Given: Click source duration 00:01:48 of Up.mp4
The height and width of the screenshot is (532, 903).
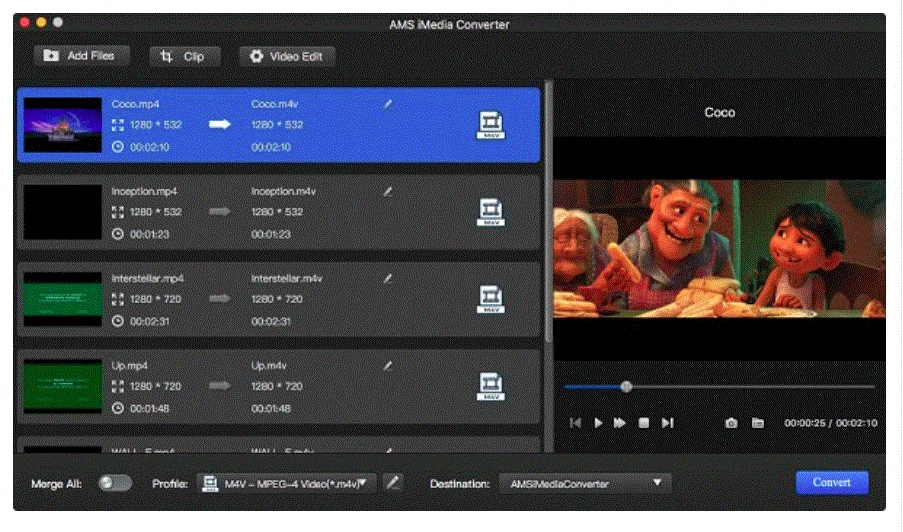Looking at the screenshot, I should pos(150,409).
